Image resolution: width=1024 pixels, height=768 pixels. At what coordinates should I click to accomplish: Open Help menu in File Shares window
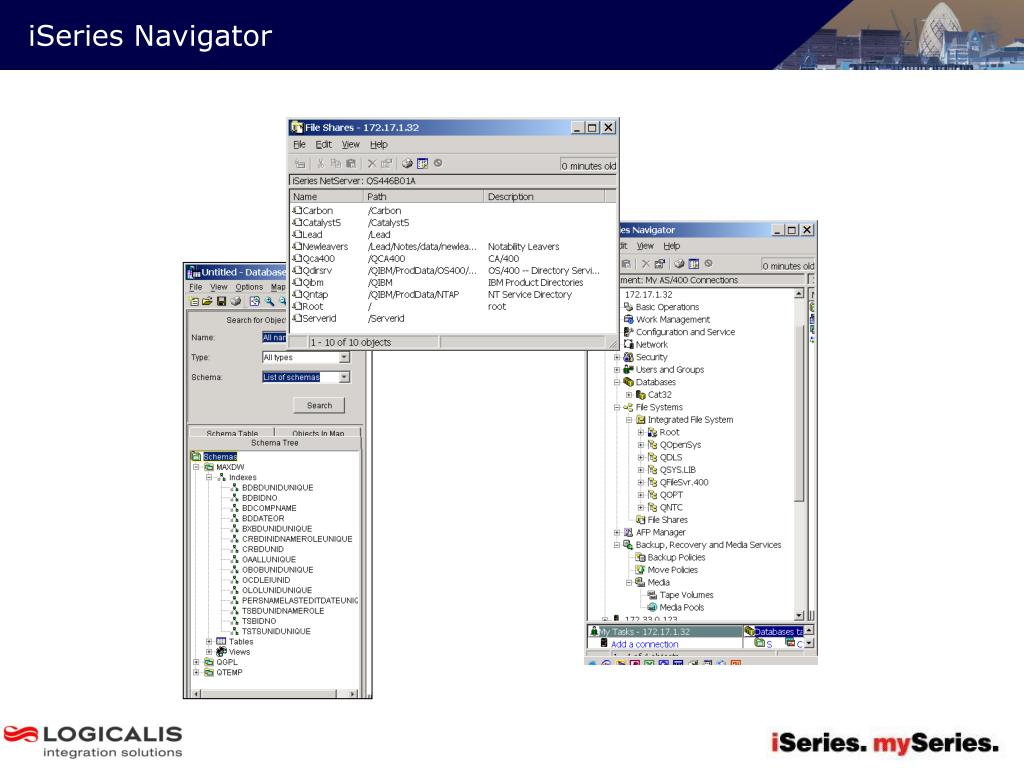(x=379, y=144)
